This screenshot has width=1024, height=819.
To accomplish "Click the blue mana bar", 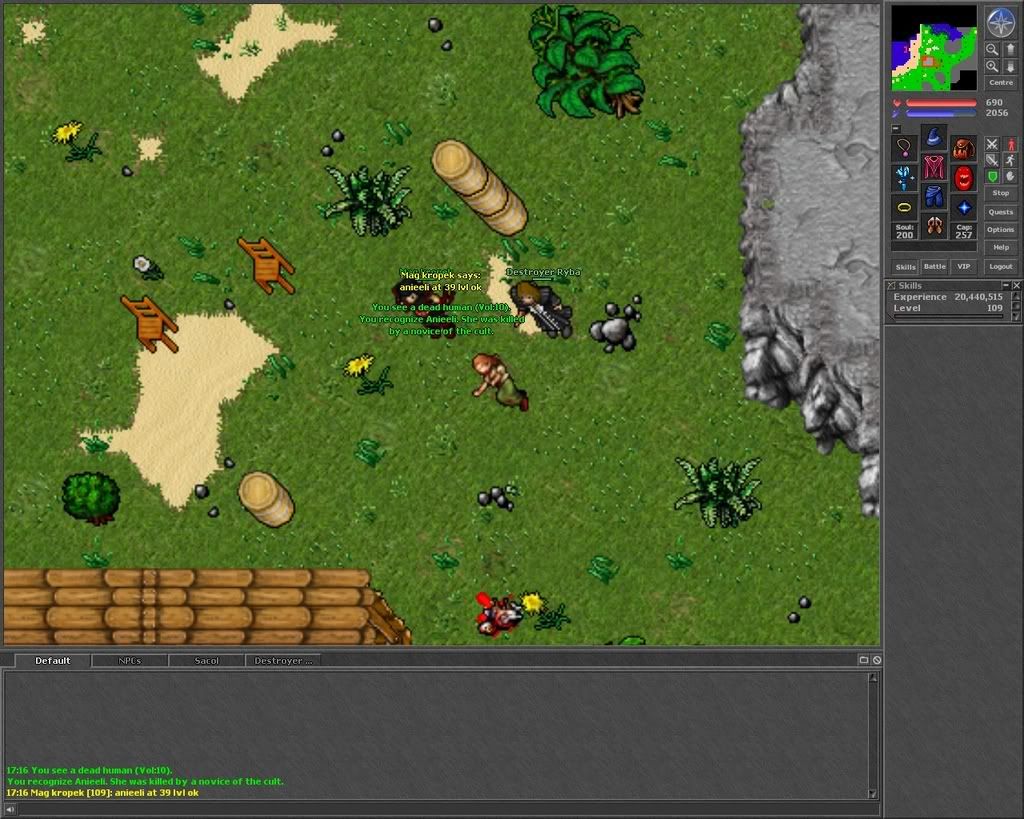I will (x=941, y=113).
